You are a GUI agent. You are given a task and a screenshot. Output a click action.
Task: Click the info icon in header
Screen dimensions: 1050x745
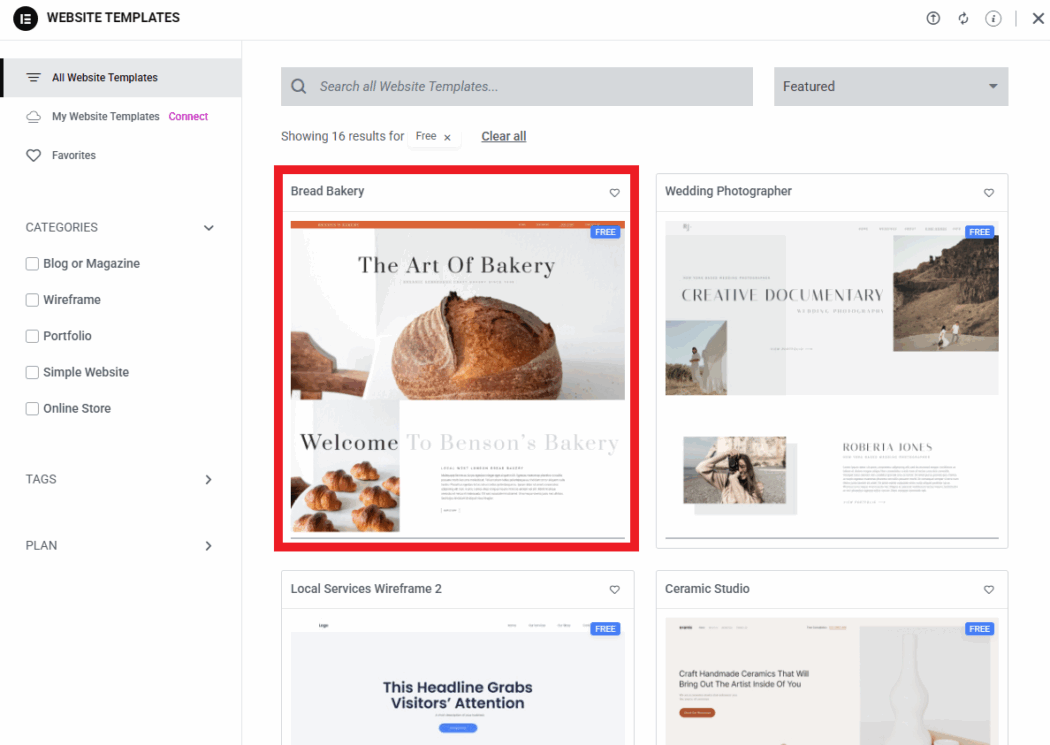(x=993, y=18)
